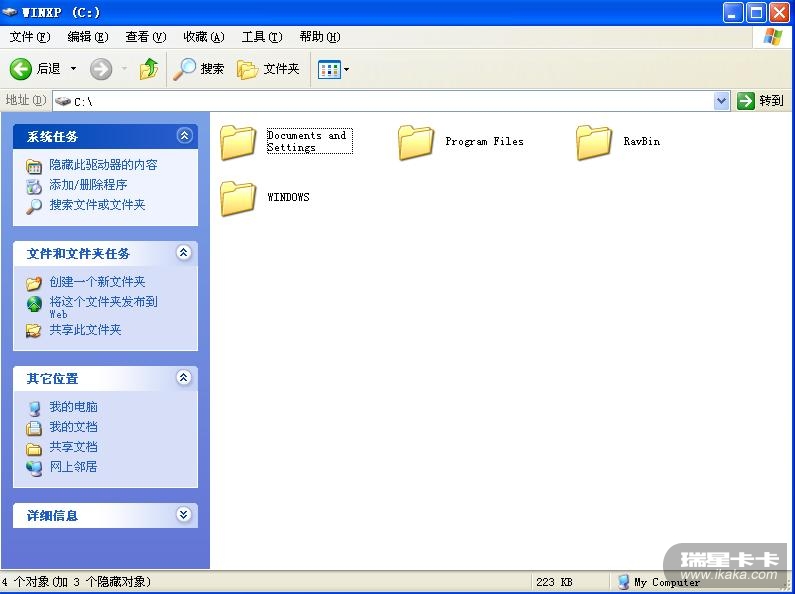Click the green Back arrow button

click(x=21, y=69)
